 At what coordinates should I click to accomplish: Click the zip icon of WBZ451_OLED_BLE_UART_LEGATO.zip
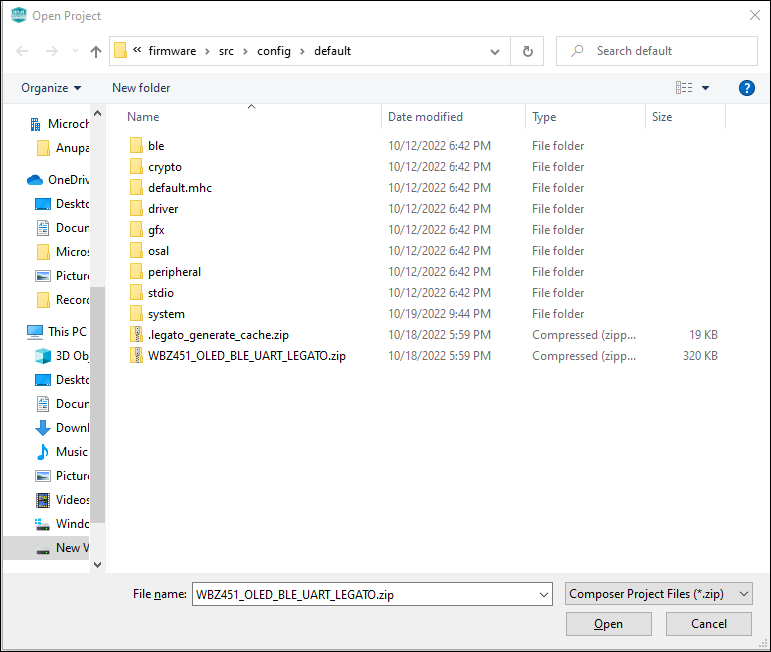(136, 356)
